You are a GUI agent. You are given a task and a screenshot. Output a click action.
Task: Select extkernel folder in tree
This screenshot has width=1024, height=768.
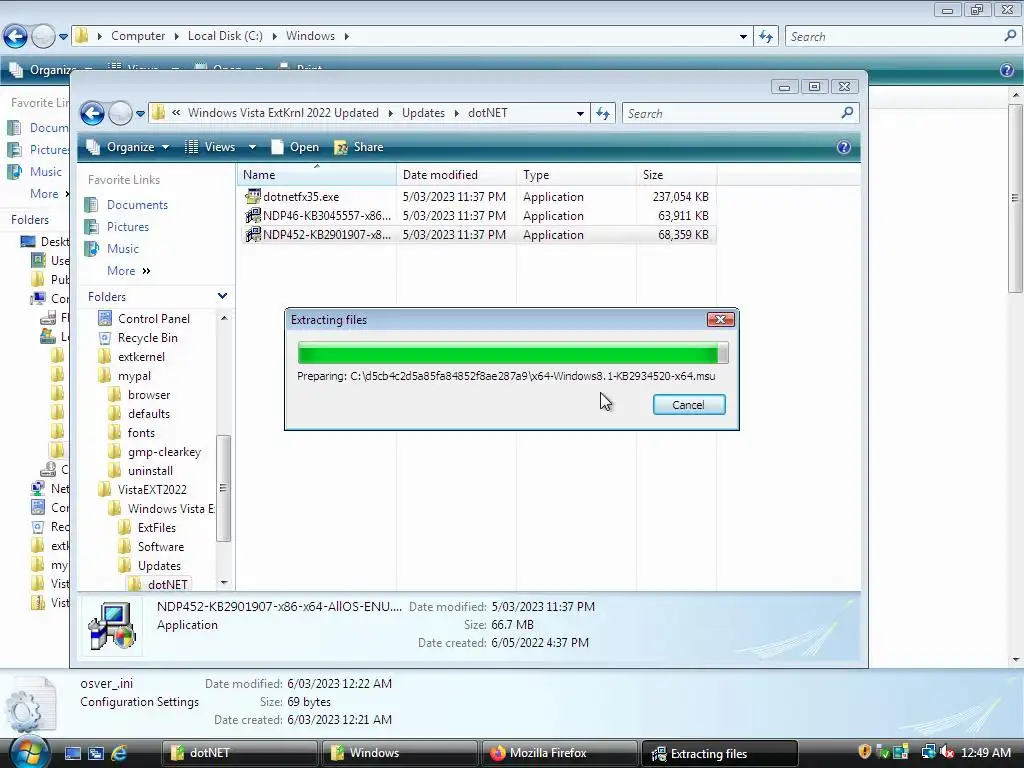pyautogui.click(x=141, y=357)
